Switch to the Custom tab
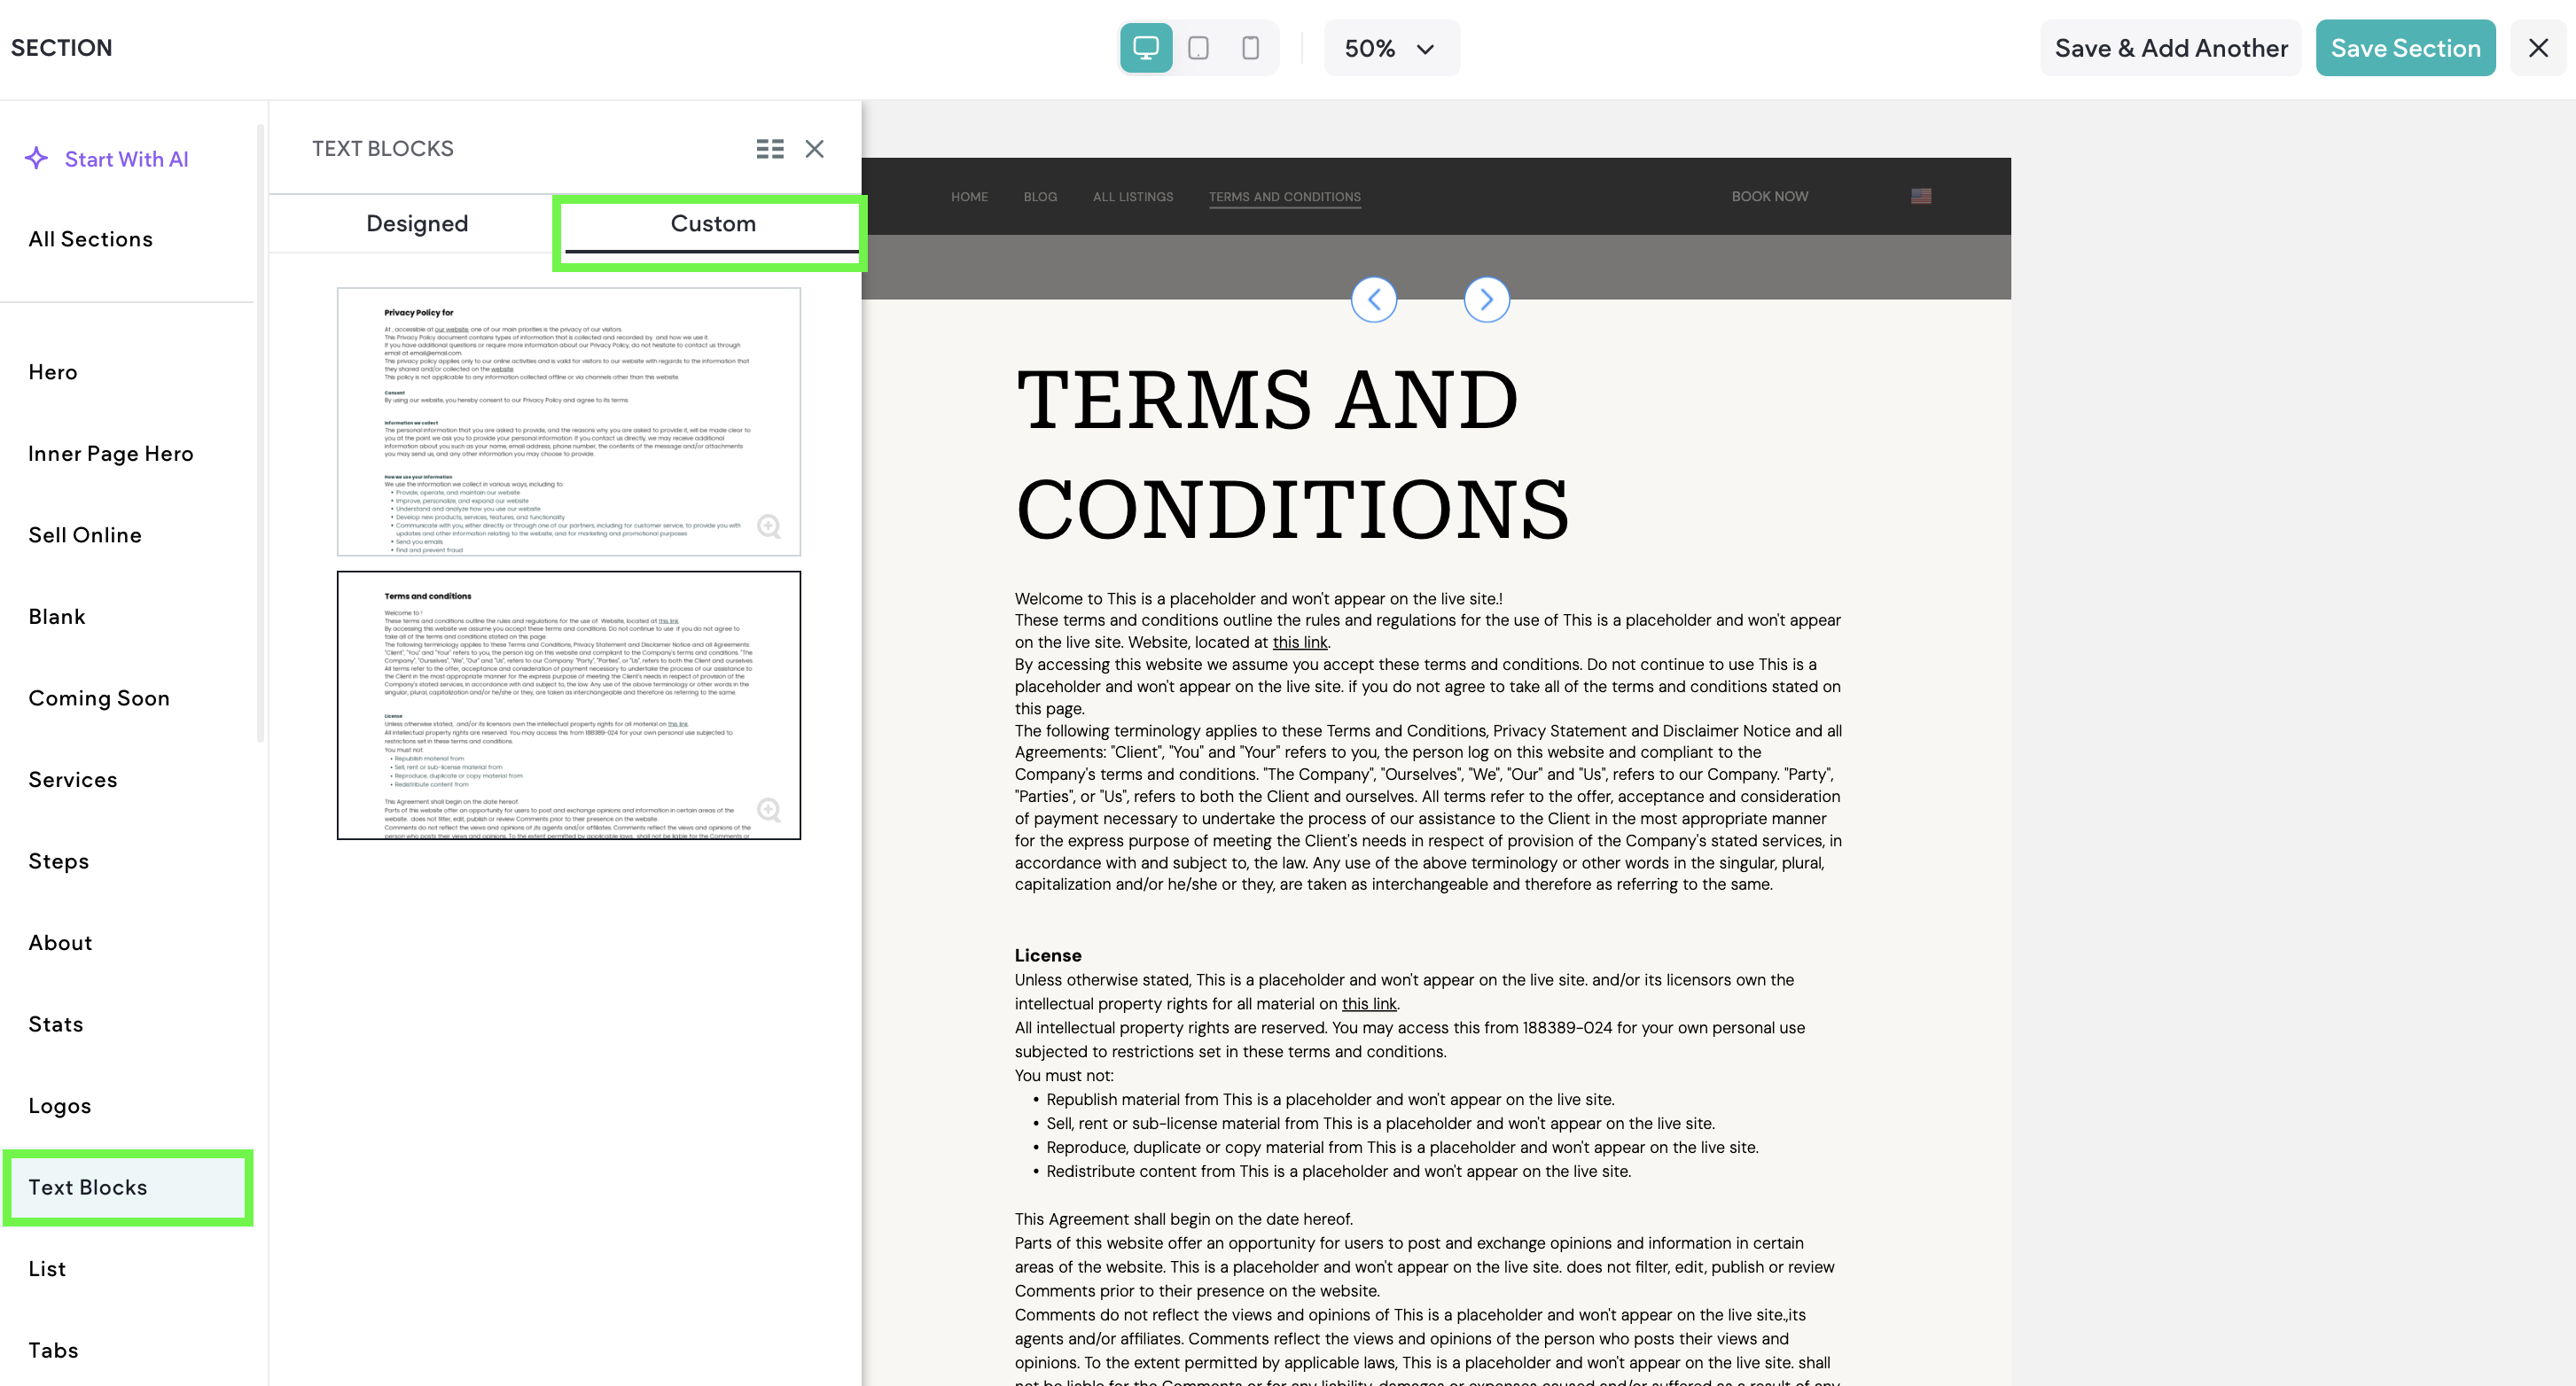Image resolution: width=2576 pixels, height=1386 pixels. point(713,223)
